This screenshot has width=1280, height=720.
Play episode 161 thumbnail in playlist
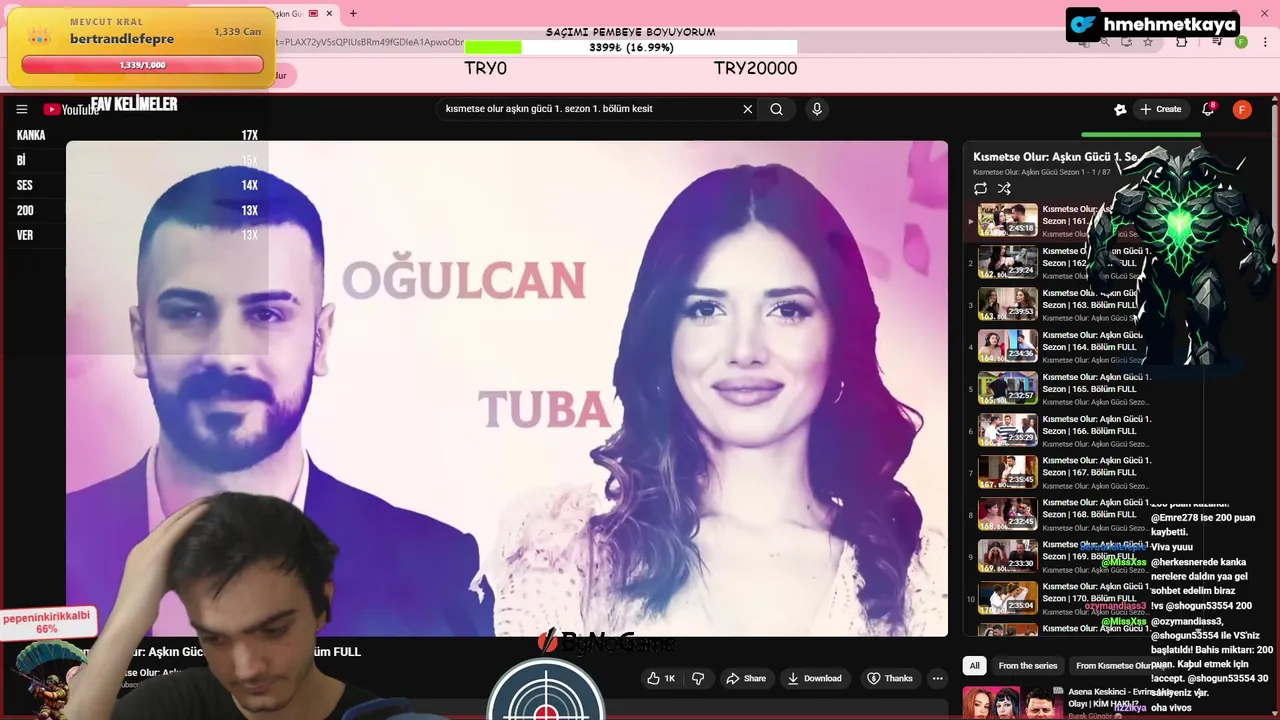pyautogui.click(x=1007, y=220)
